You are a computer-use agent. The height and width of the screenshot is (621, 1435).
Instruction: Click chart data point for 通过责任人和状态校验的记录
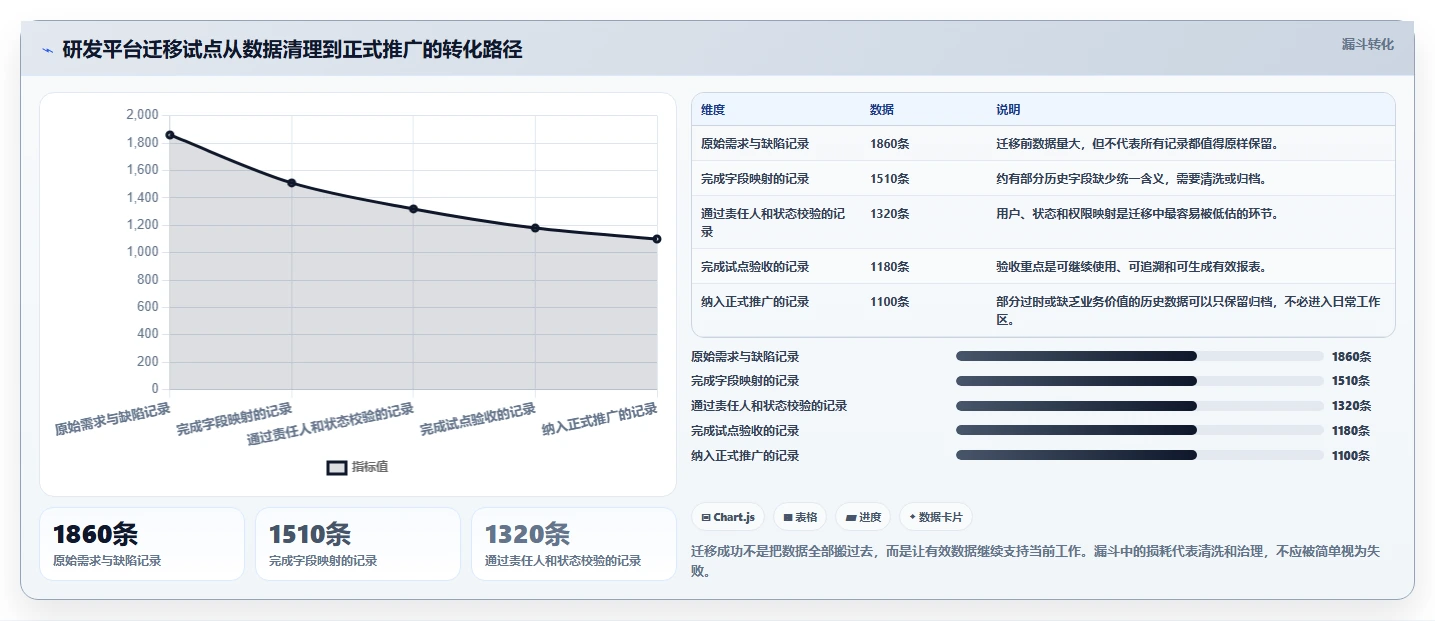[x=413, y=209]
